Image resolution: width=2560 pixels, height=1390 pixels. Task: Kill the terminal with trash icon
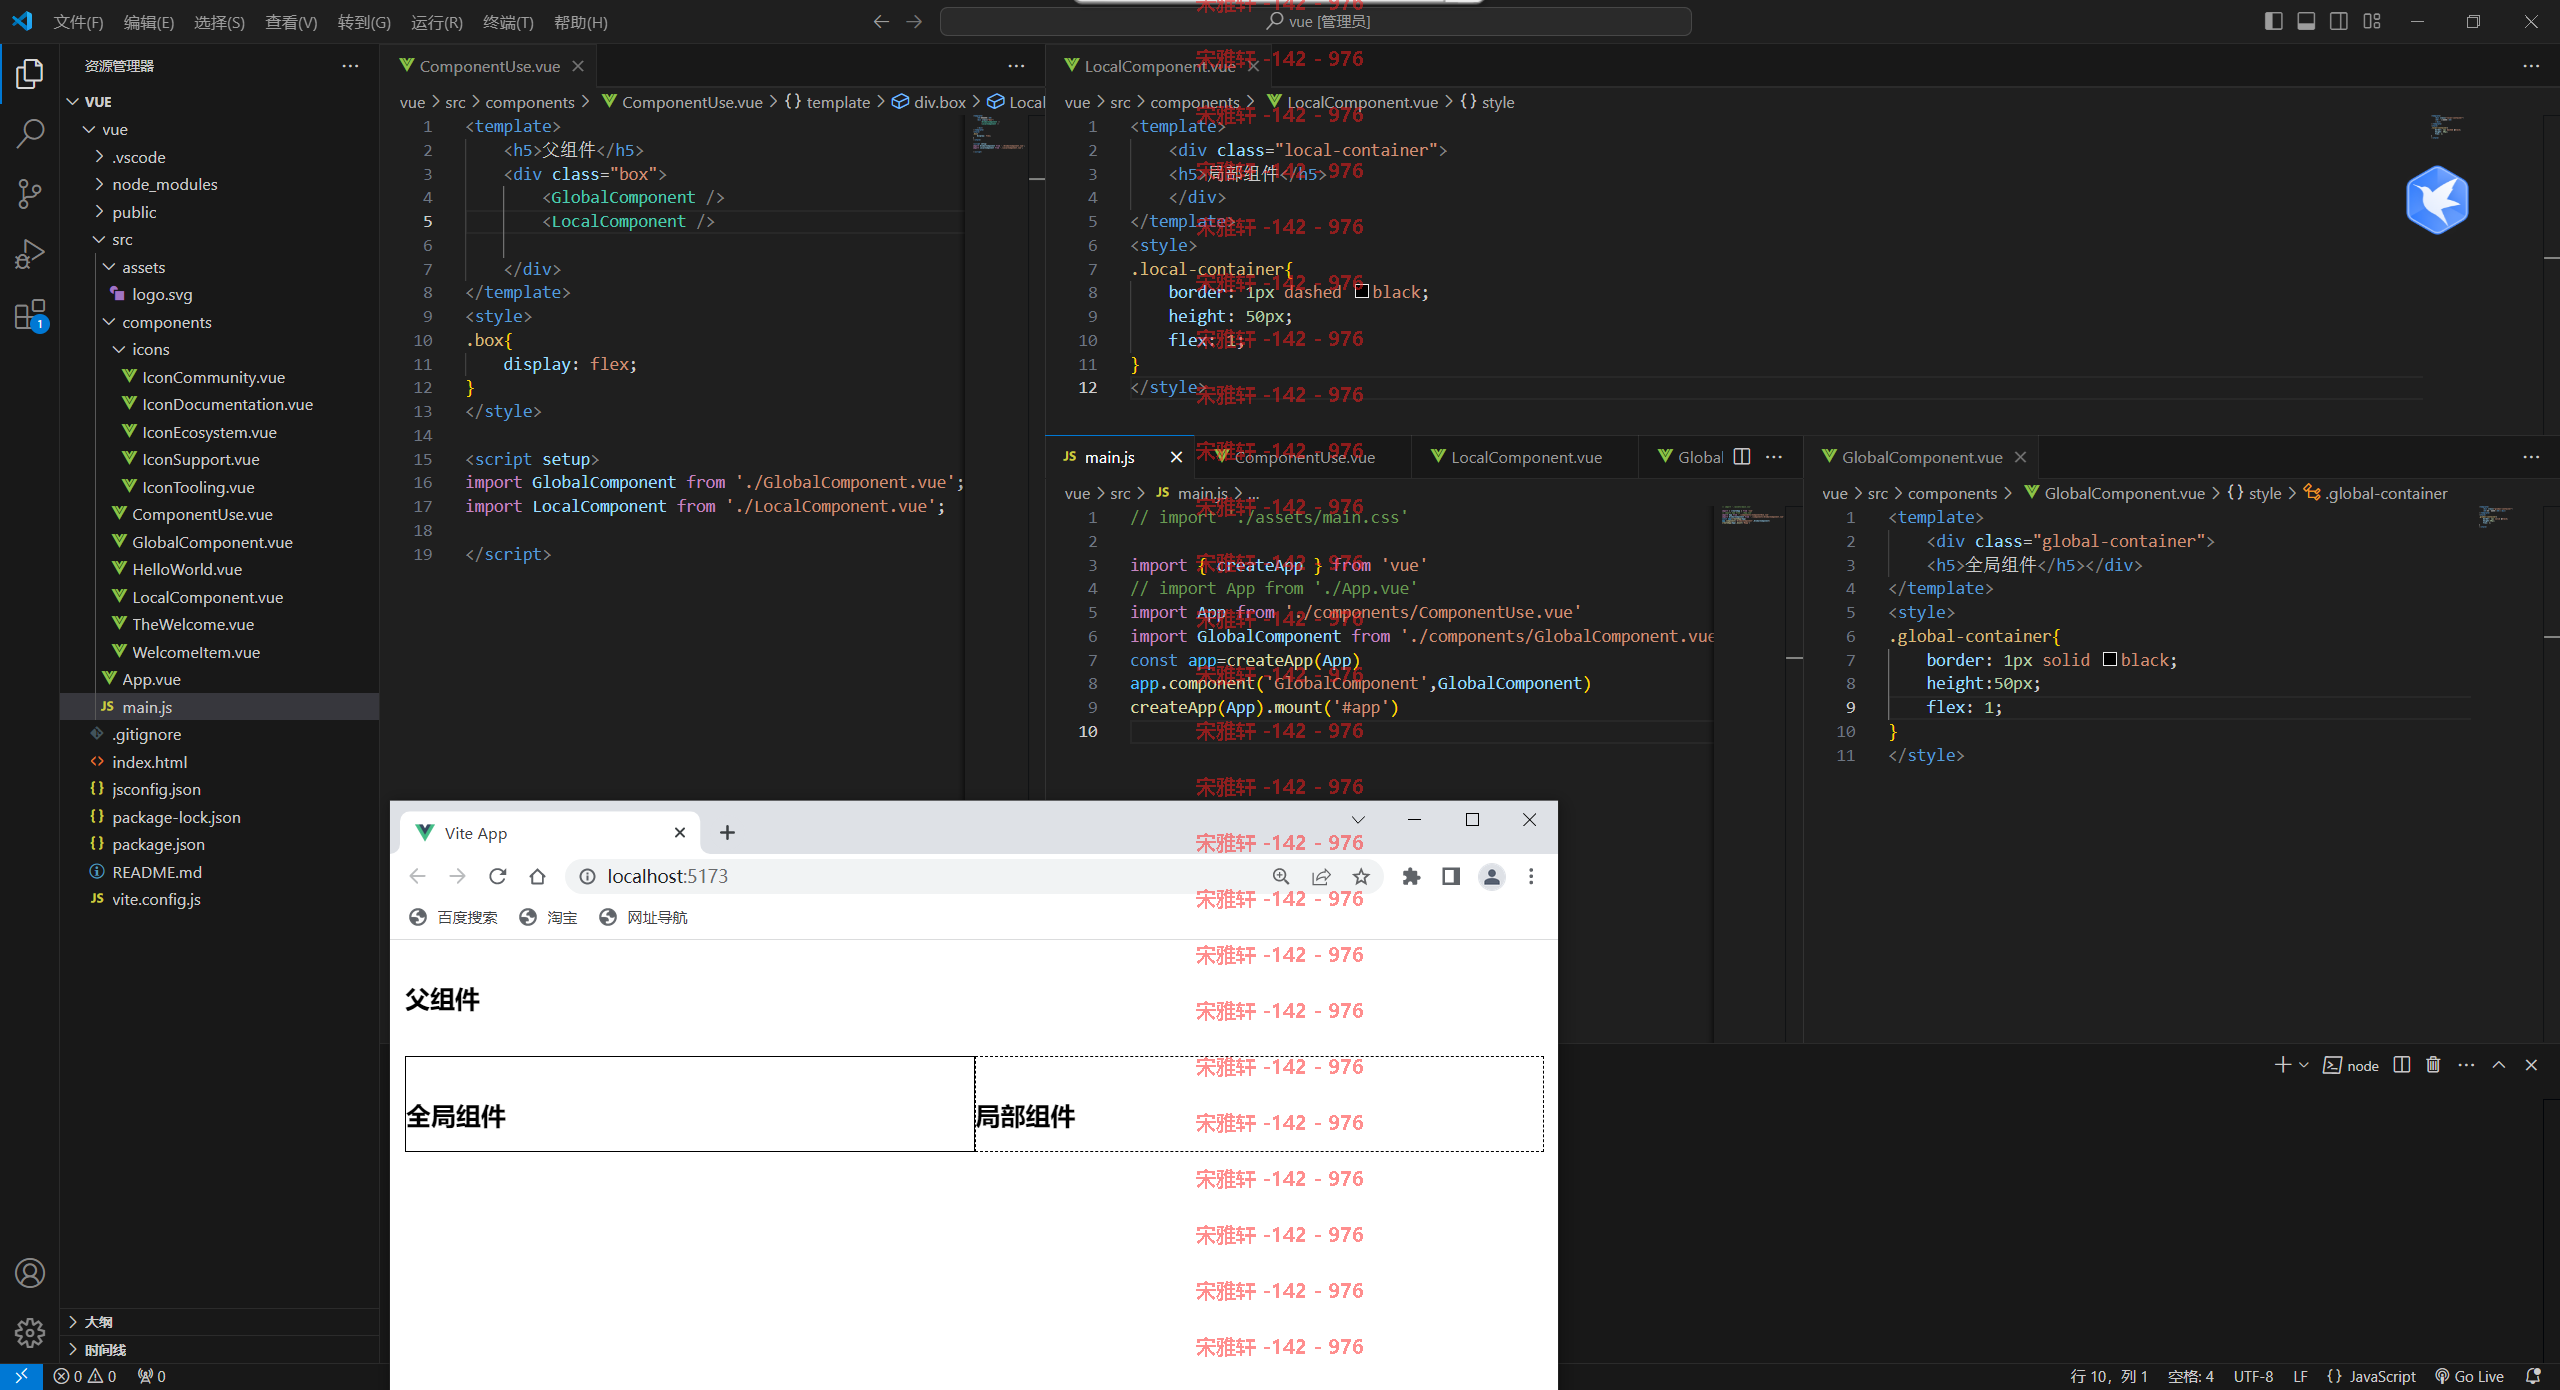click(x=2433, y=1065)
